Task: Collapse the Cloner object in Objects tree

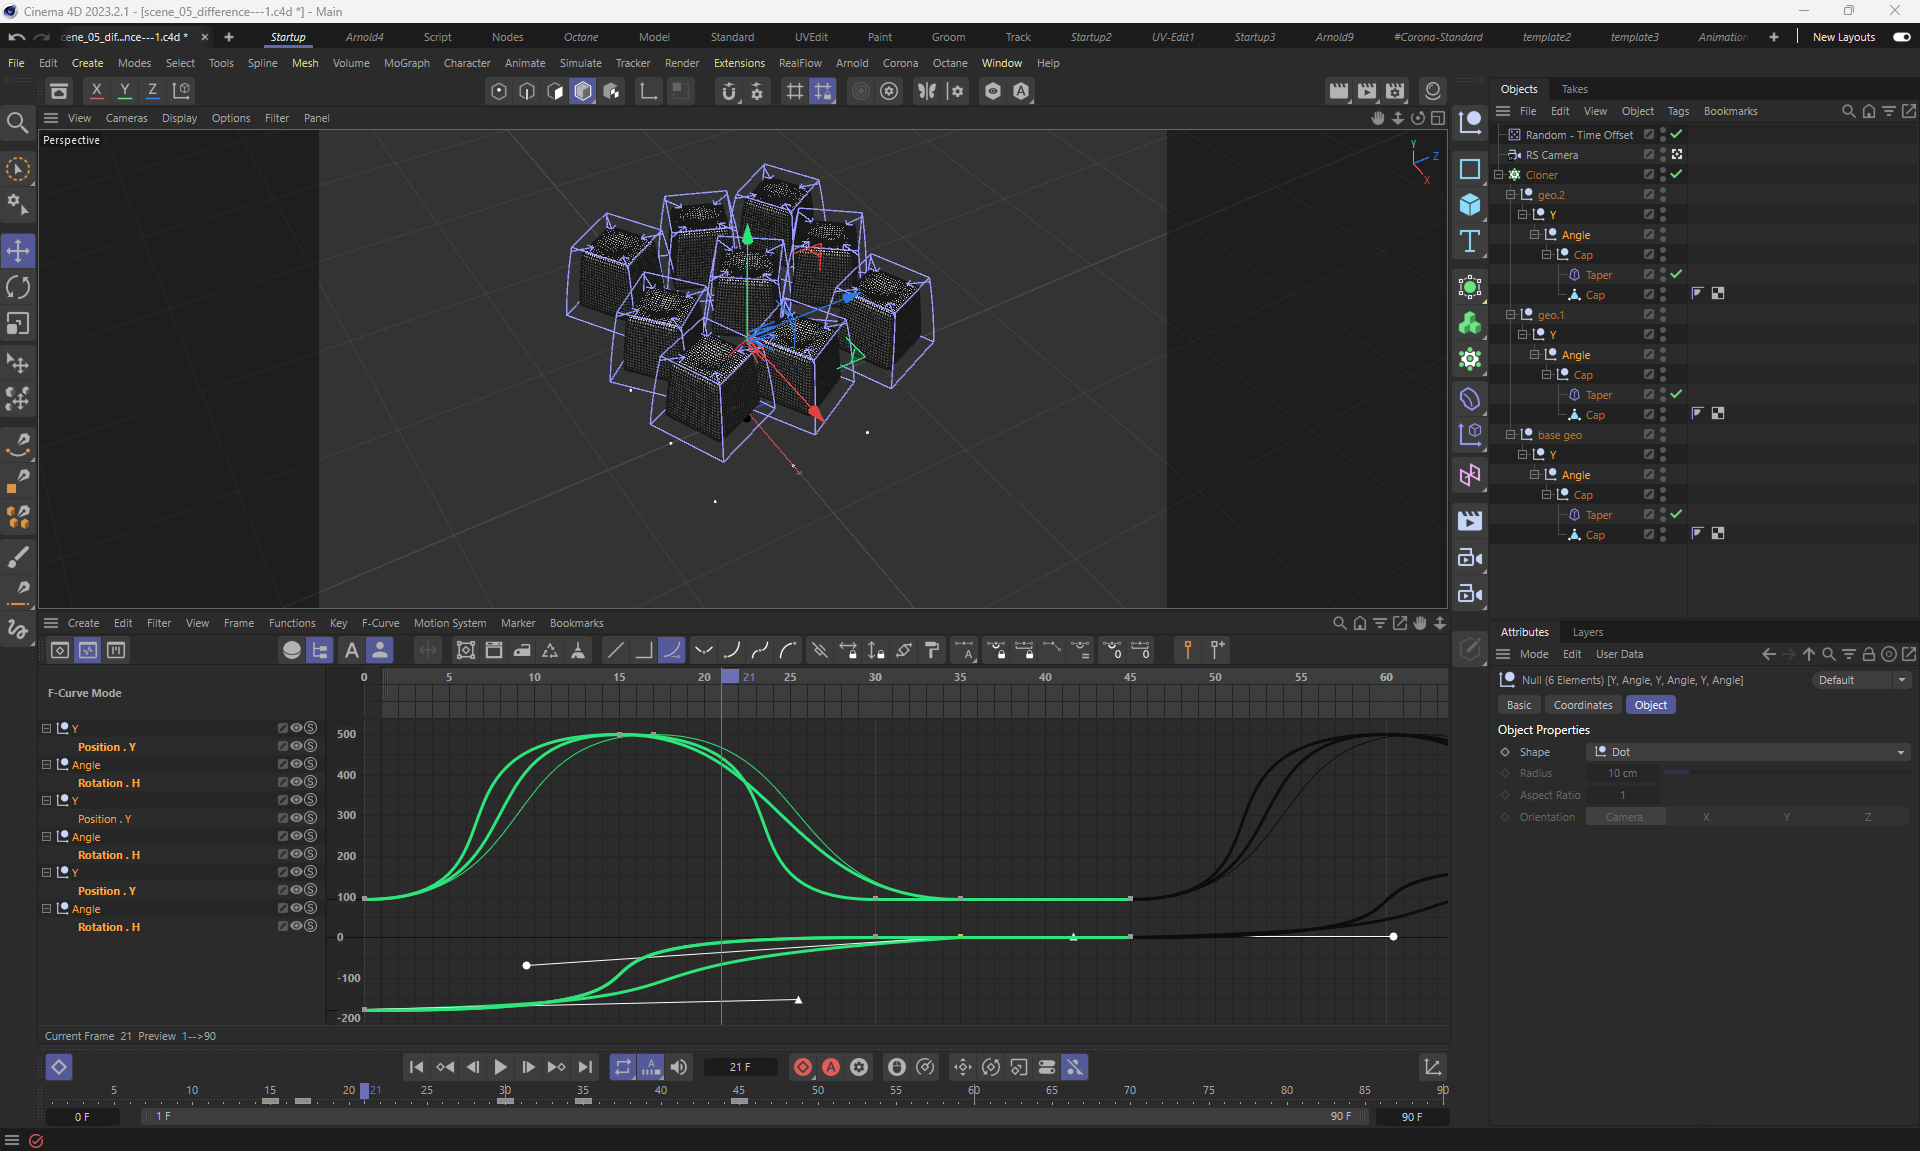Action: (1499, 174)
